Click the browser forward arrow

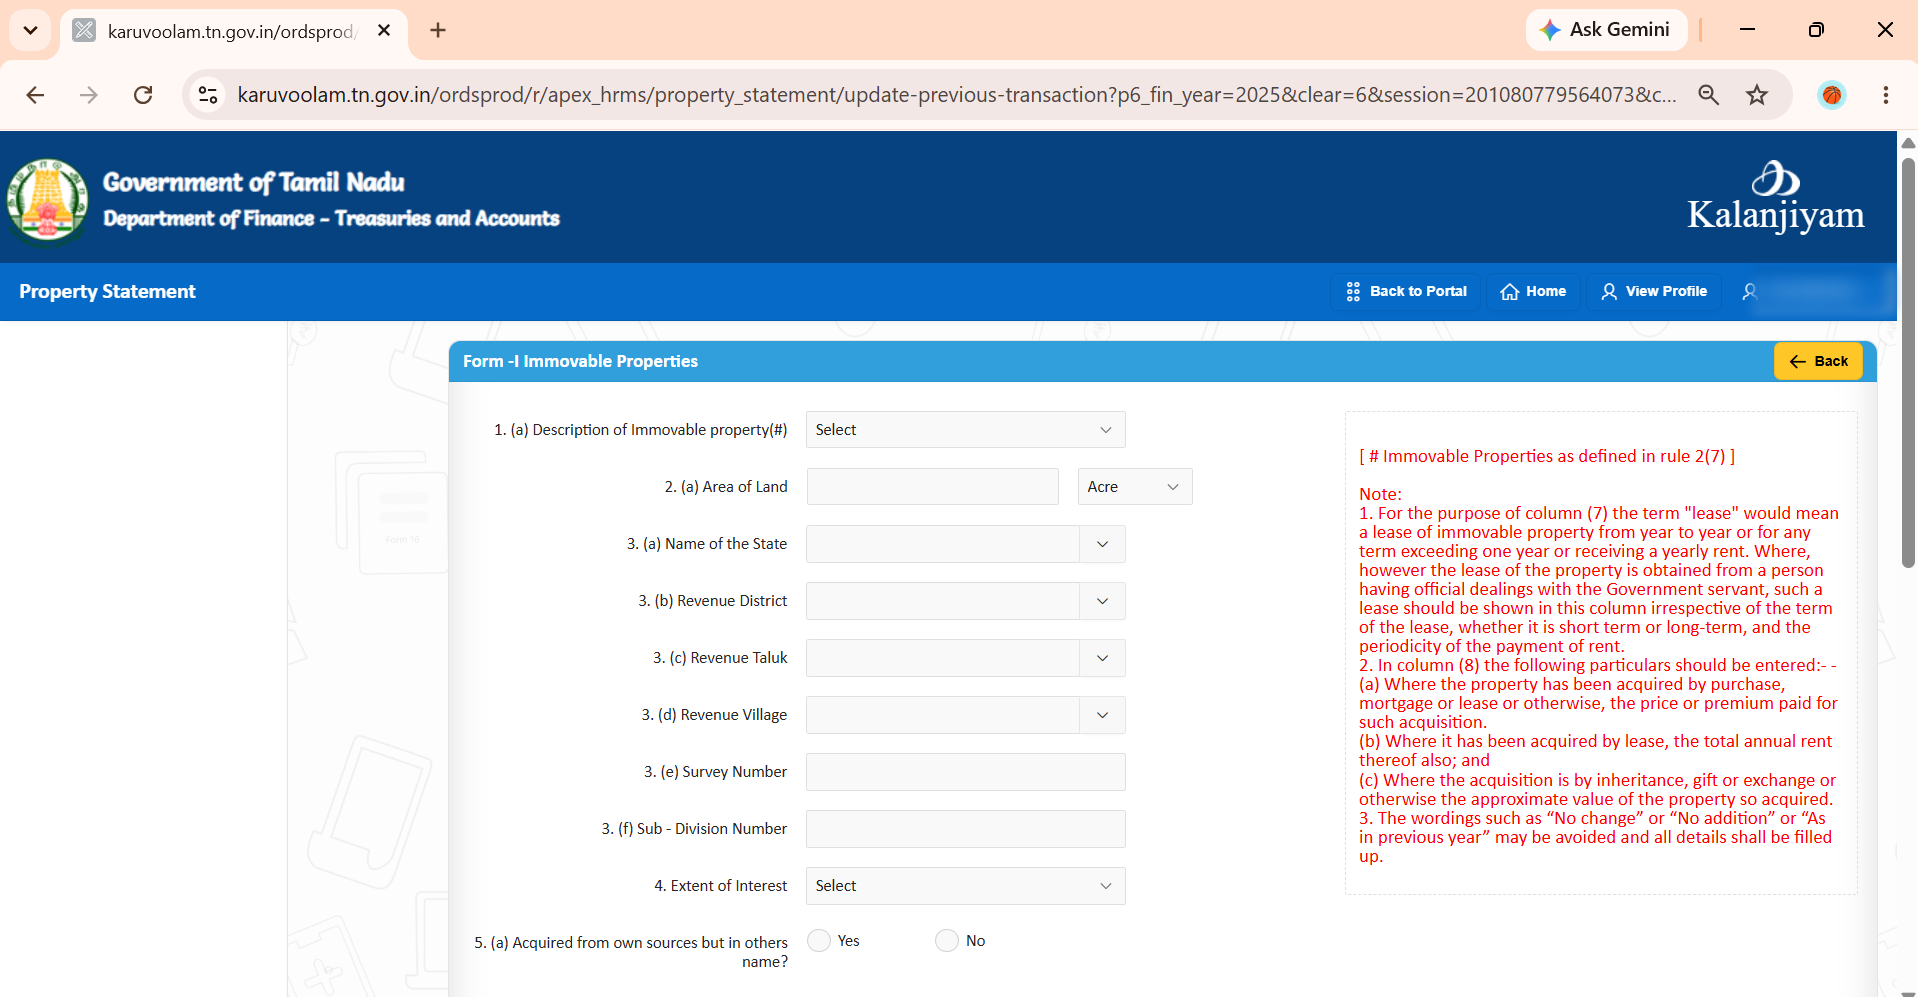(89, 95)
